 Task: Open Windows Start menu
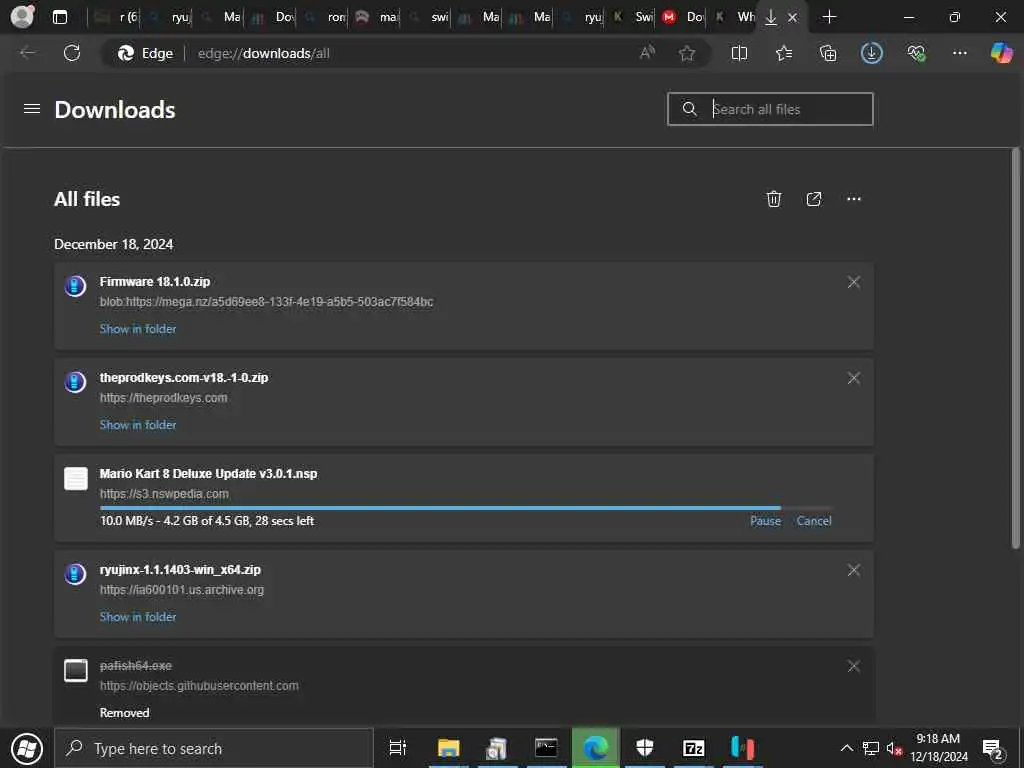coord(27,748)
